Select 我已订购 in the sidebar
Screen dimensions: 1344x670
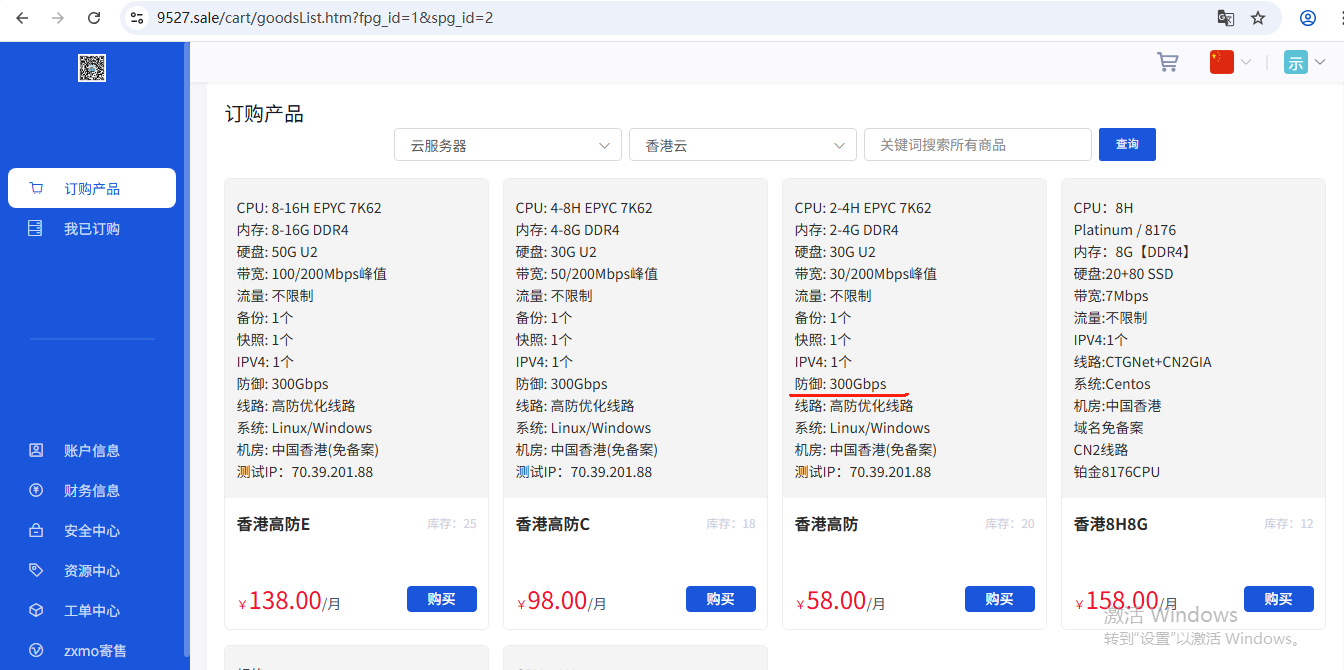[92, 229]
